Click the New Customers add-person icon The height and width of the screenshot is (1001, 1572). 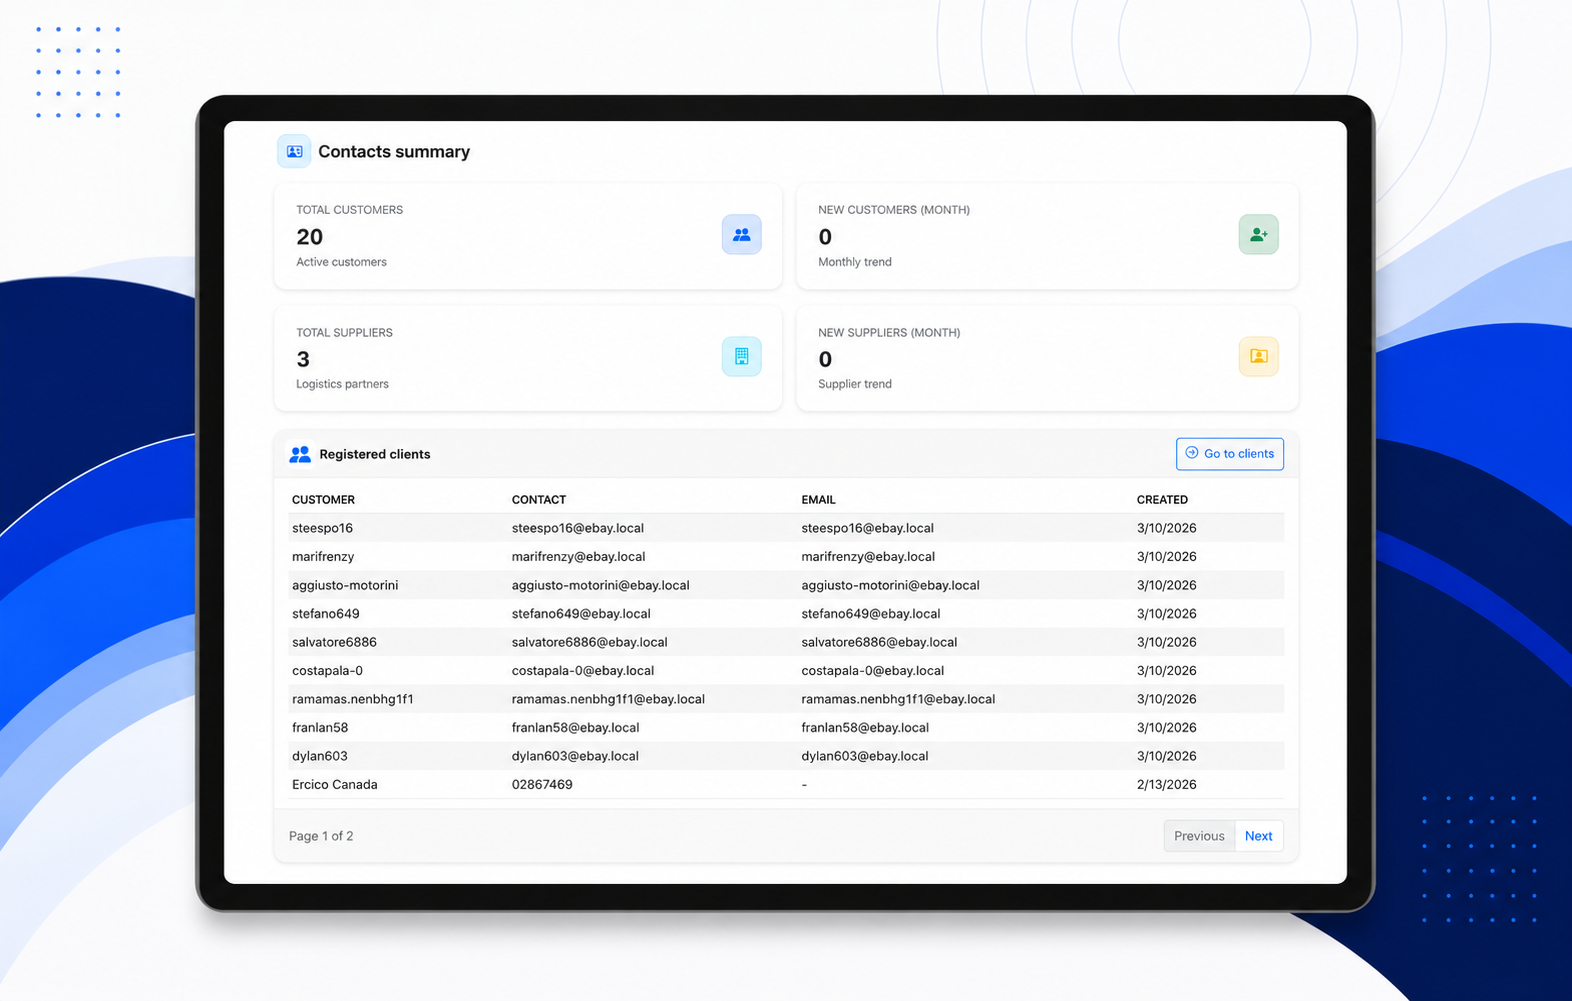tap(1258, 234)
